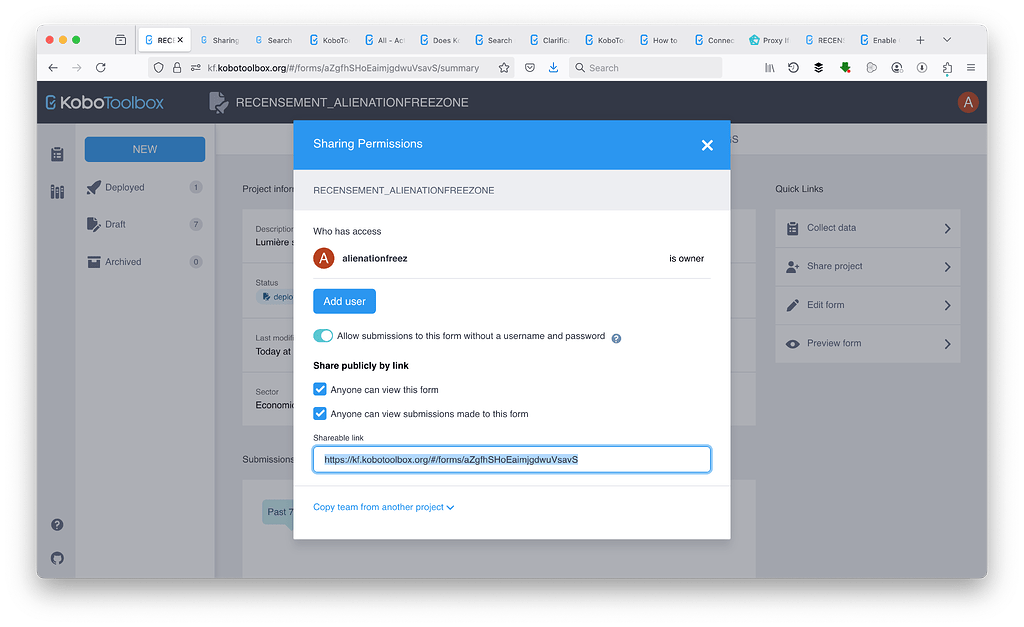Select the shareable link input field
The width and height of the screenshot is (1024, 627).
pyautogui.click(x=511, y=459)
